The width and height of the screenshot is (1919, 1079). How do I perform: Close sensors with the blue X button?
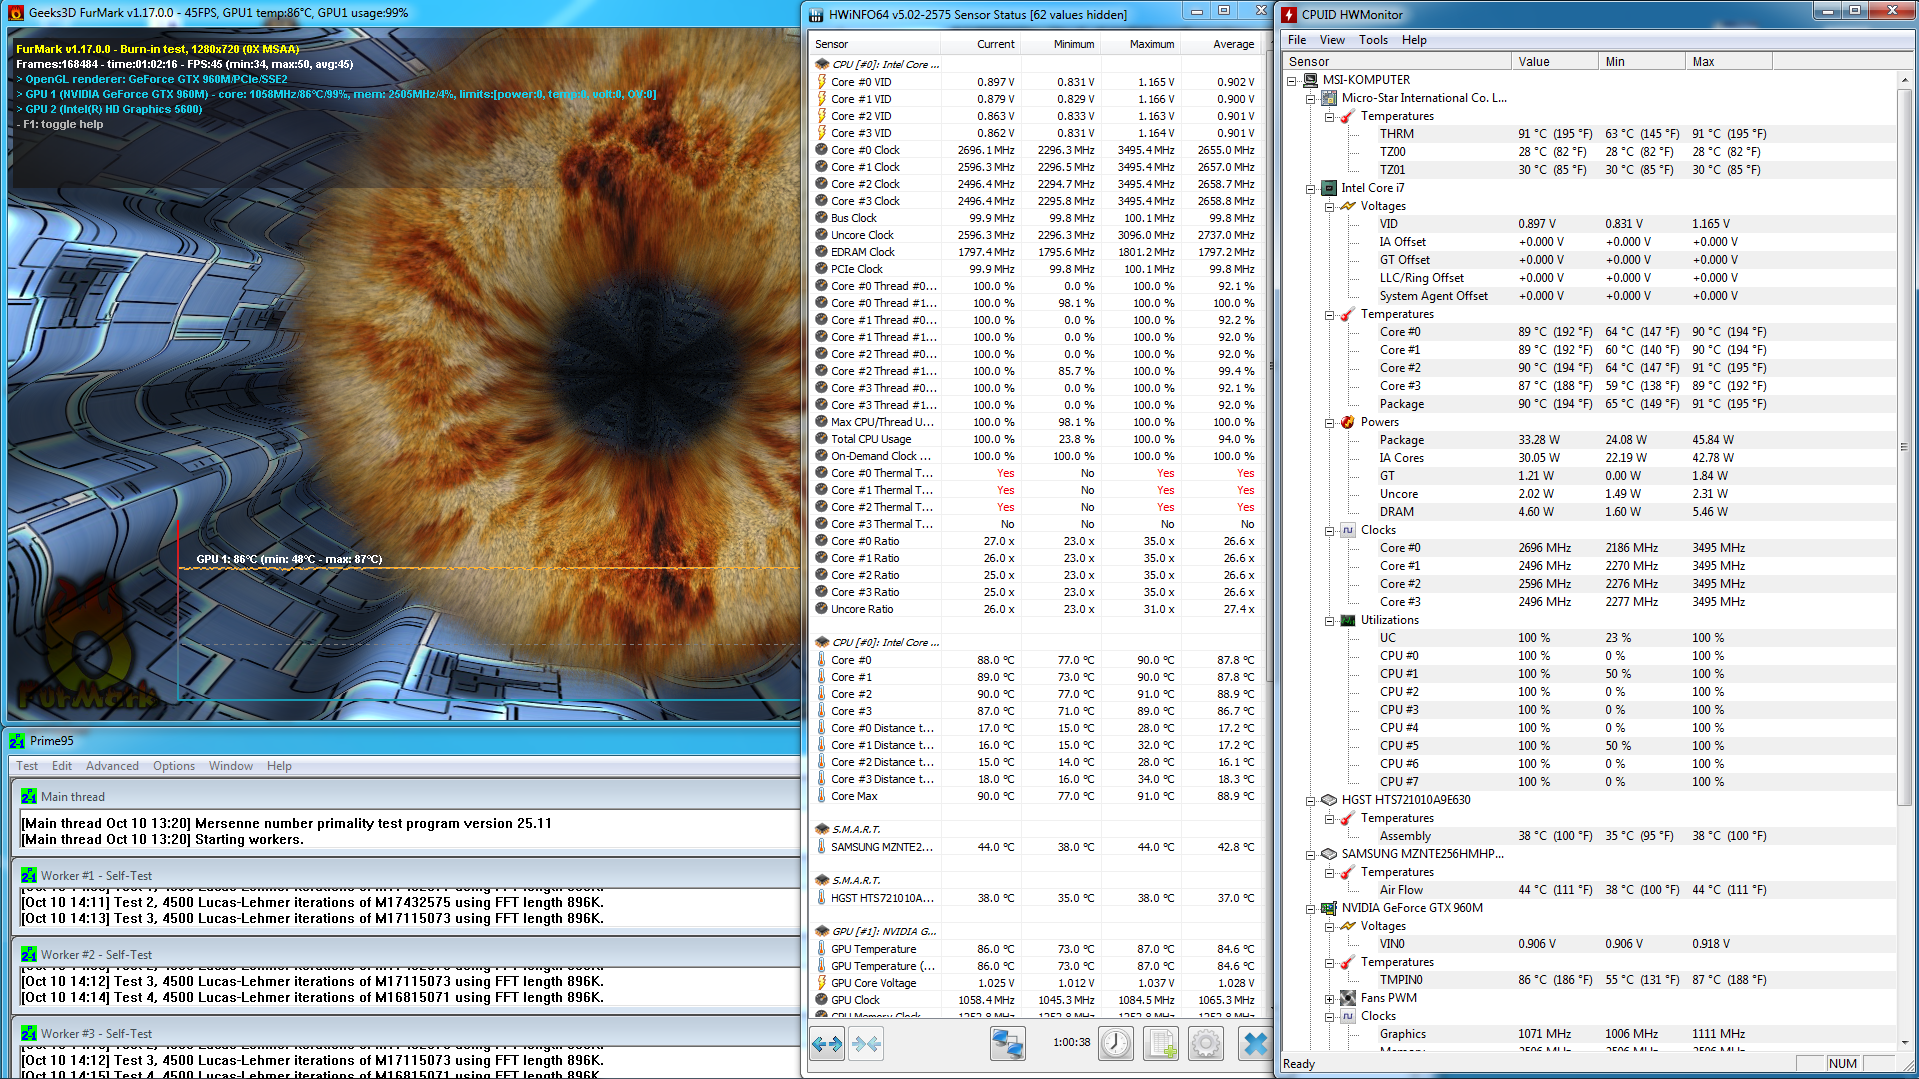(x=1254, y=1044)
